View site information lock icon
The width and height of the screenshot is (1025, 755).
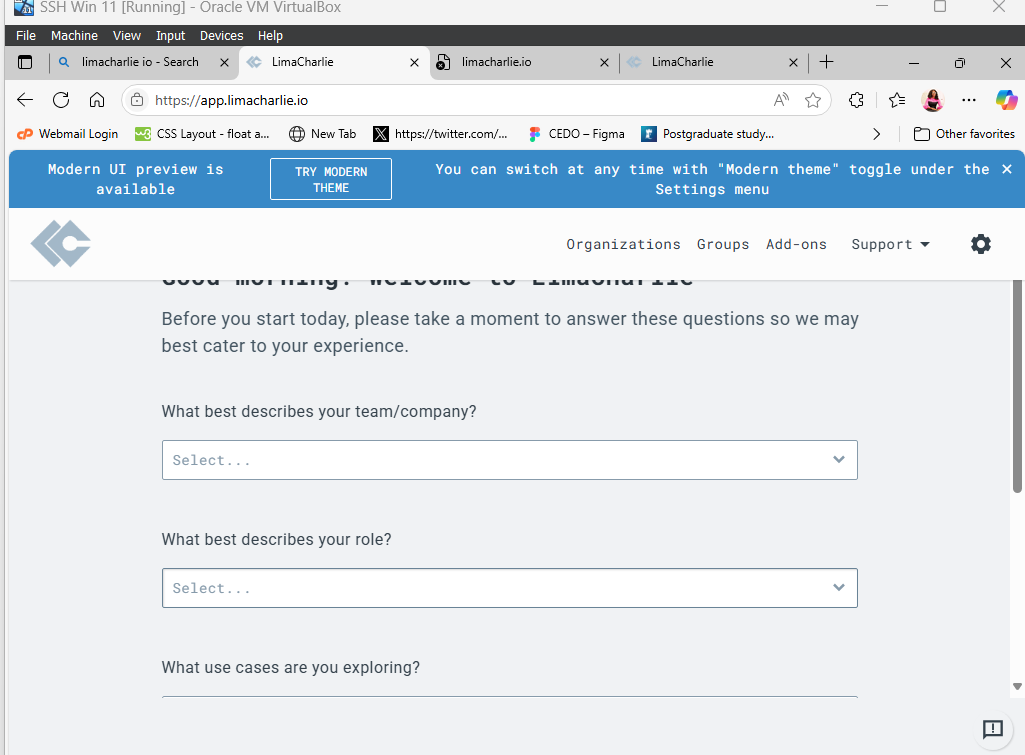coord(137,100)
